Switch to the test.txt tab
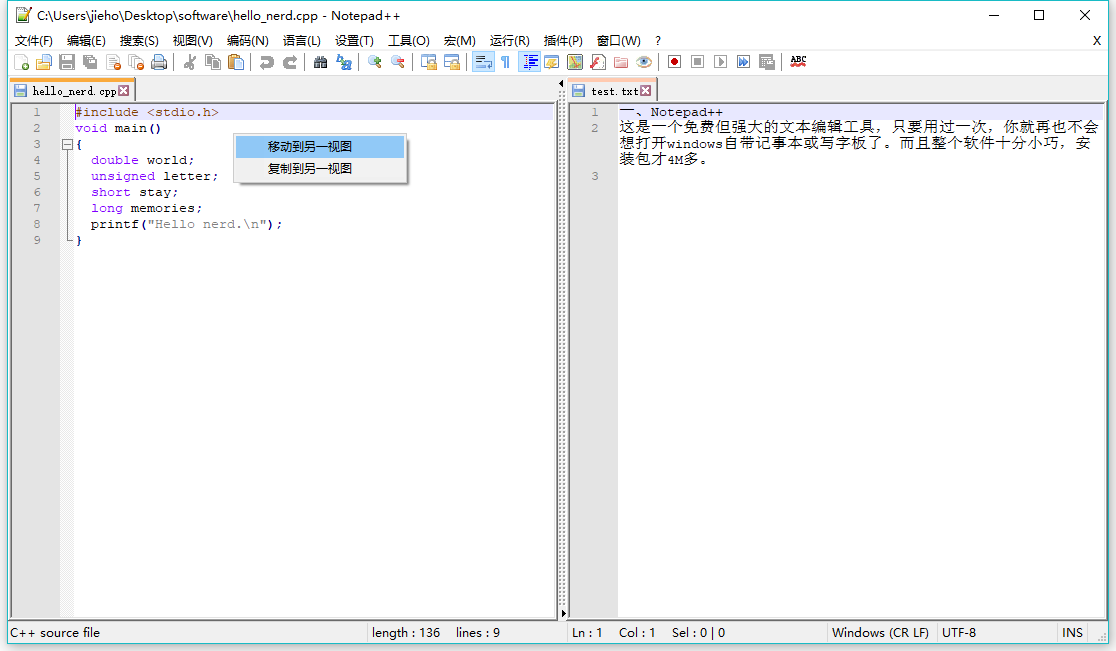Screen dimensions: 1116x651 click(x=613, y=88)
